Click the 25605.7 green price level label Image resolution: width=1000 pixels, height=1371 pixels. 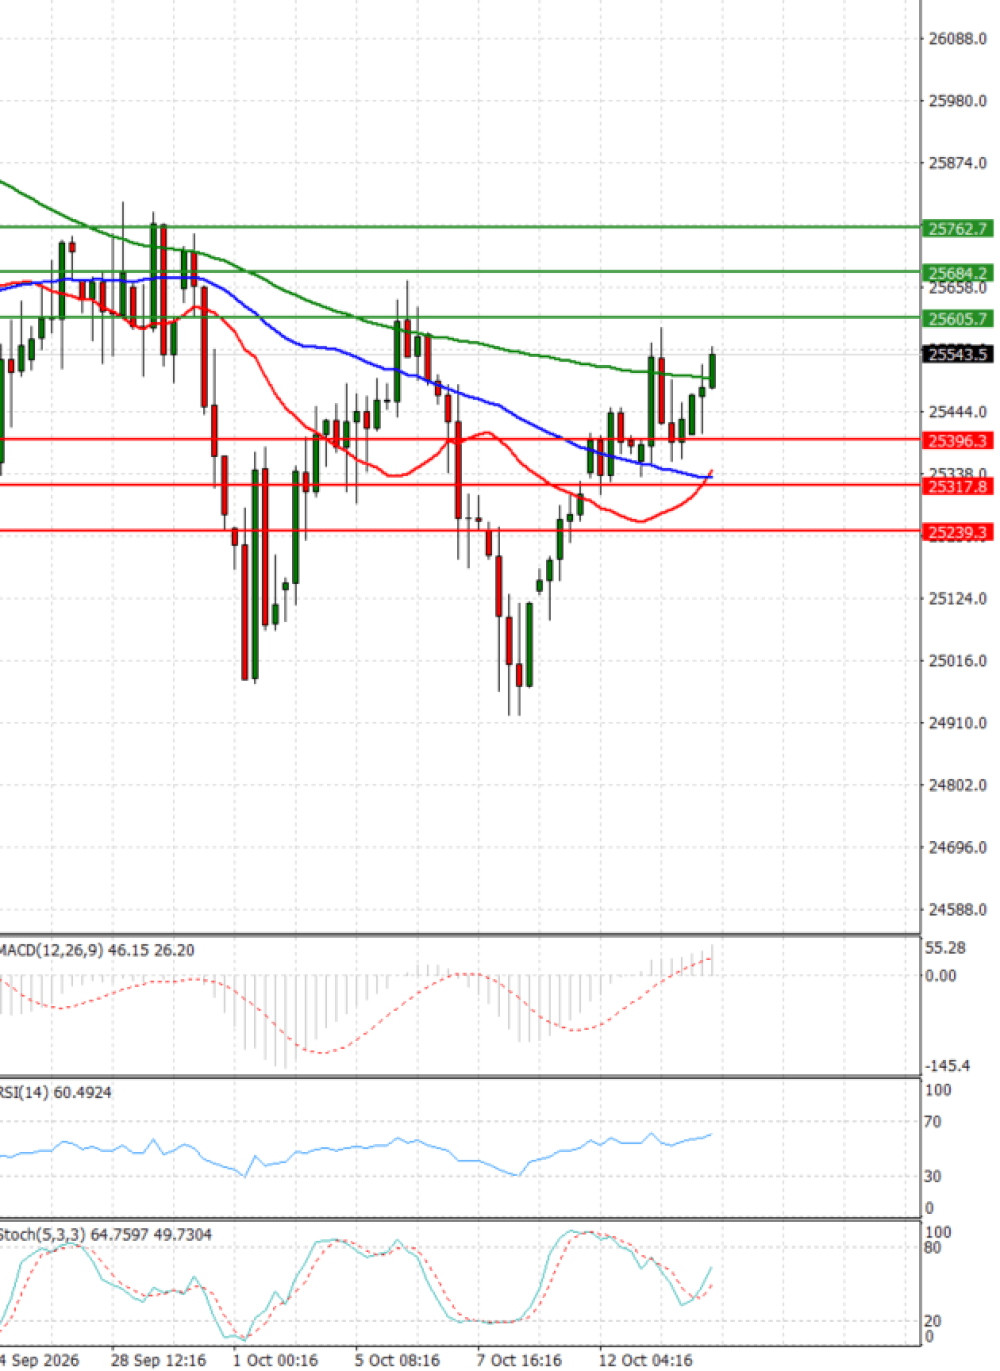point(957,319)
